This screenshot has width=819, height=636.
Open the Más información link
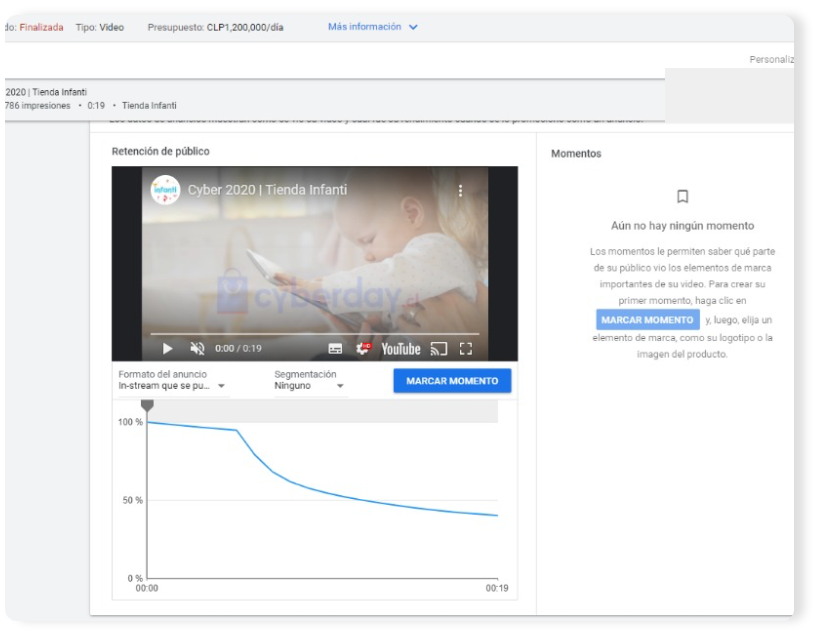point(365,27)
